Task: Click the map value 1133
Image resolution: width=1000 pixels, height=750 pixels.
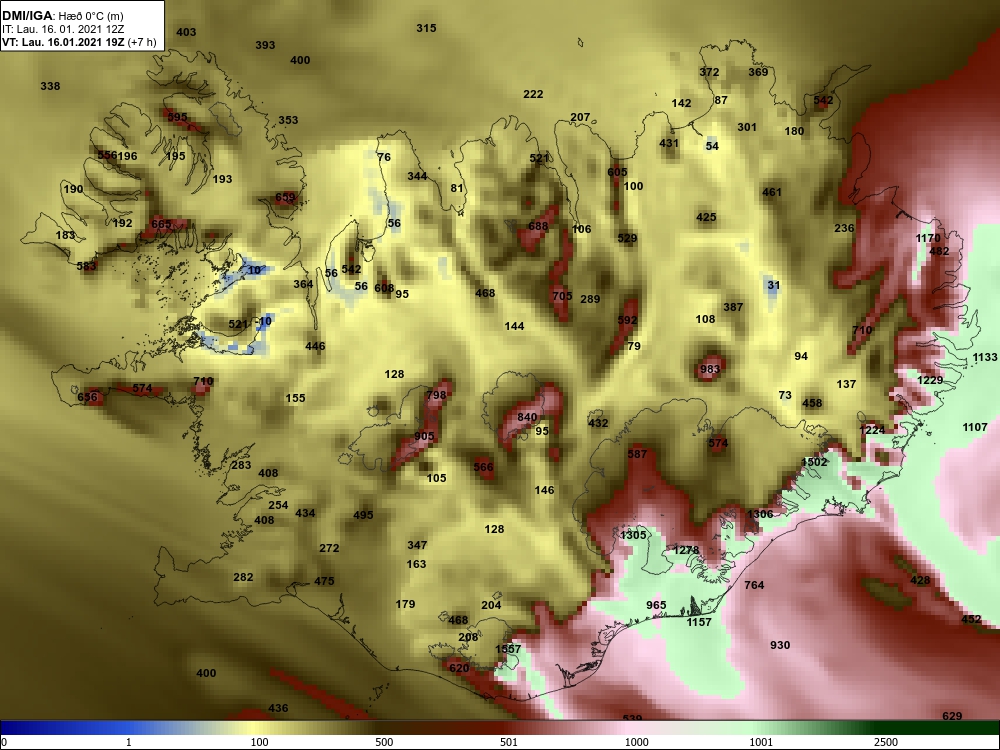Action: [985, 357]
